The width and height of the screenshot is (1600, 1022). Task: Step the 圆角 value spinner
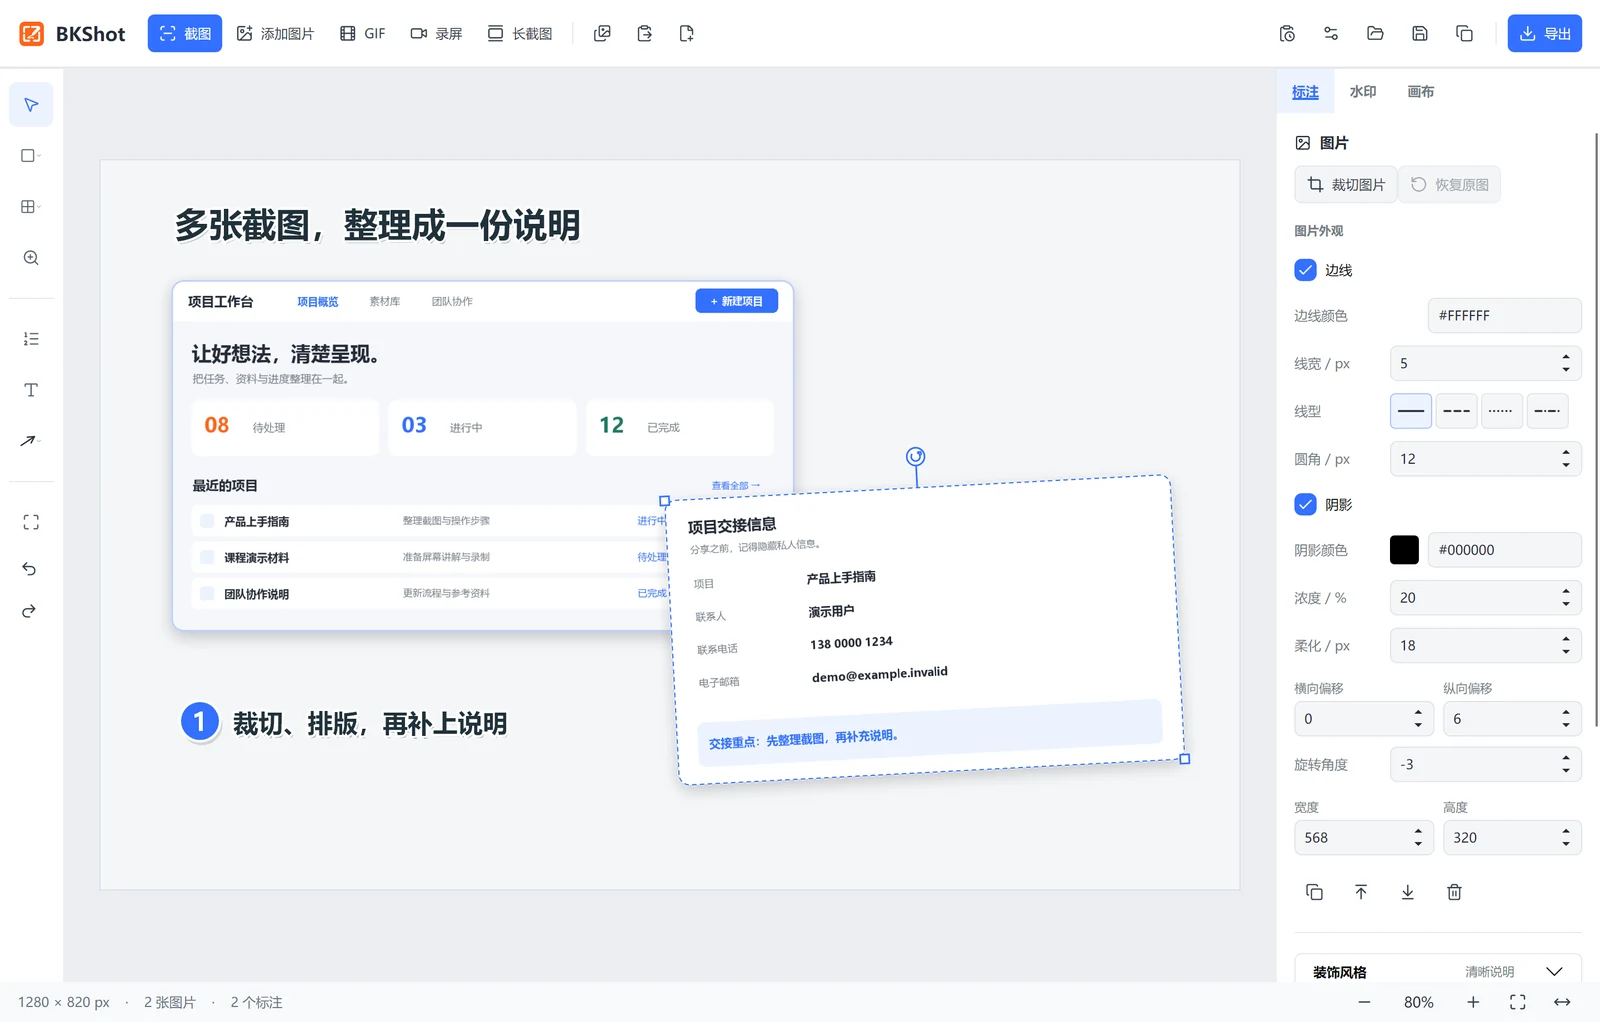[1566, 459]
